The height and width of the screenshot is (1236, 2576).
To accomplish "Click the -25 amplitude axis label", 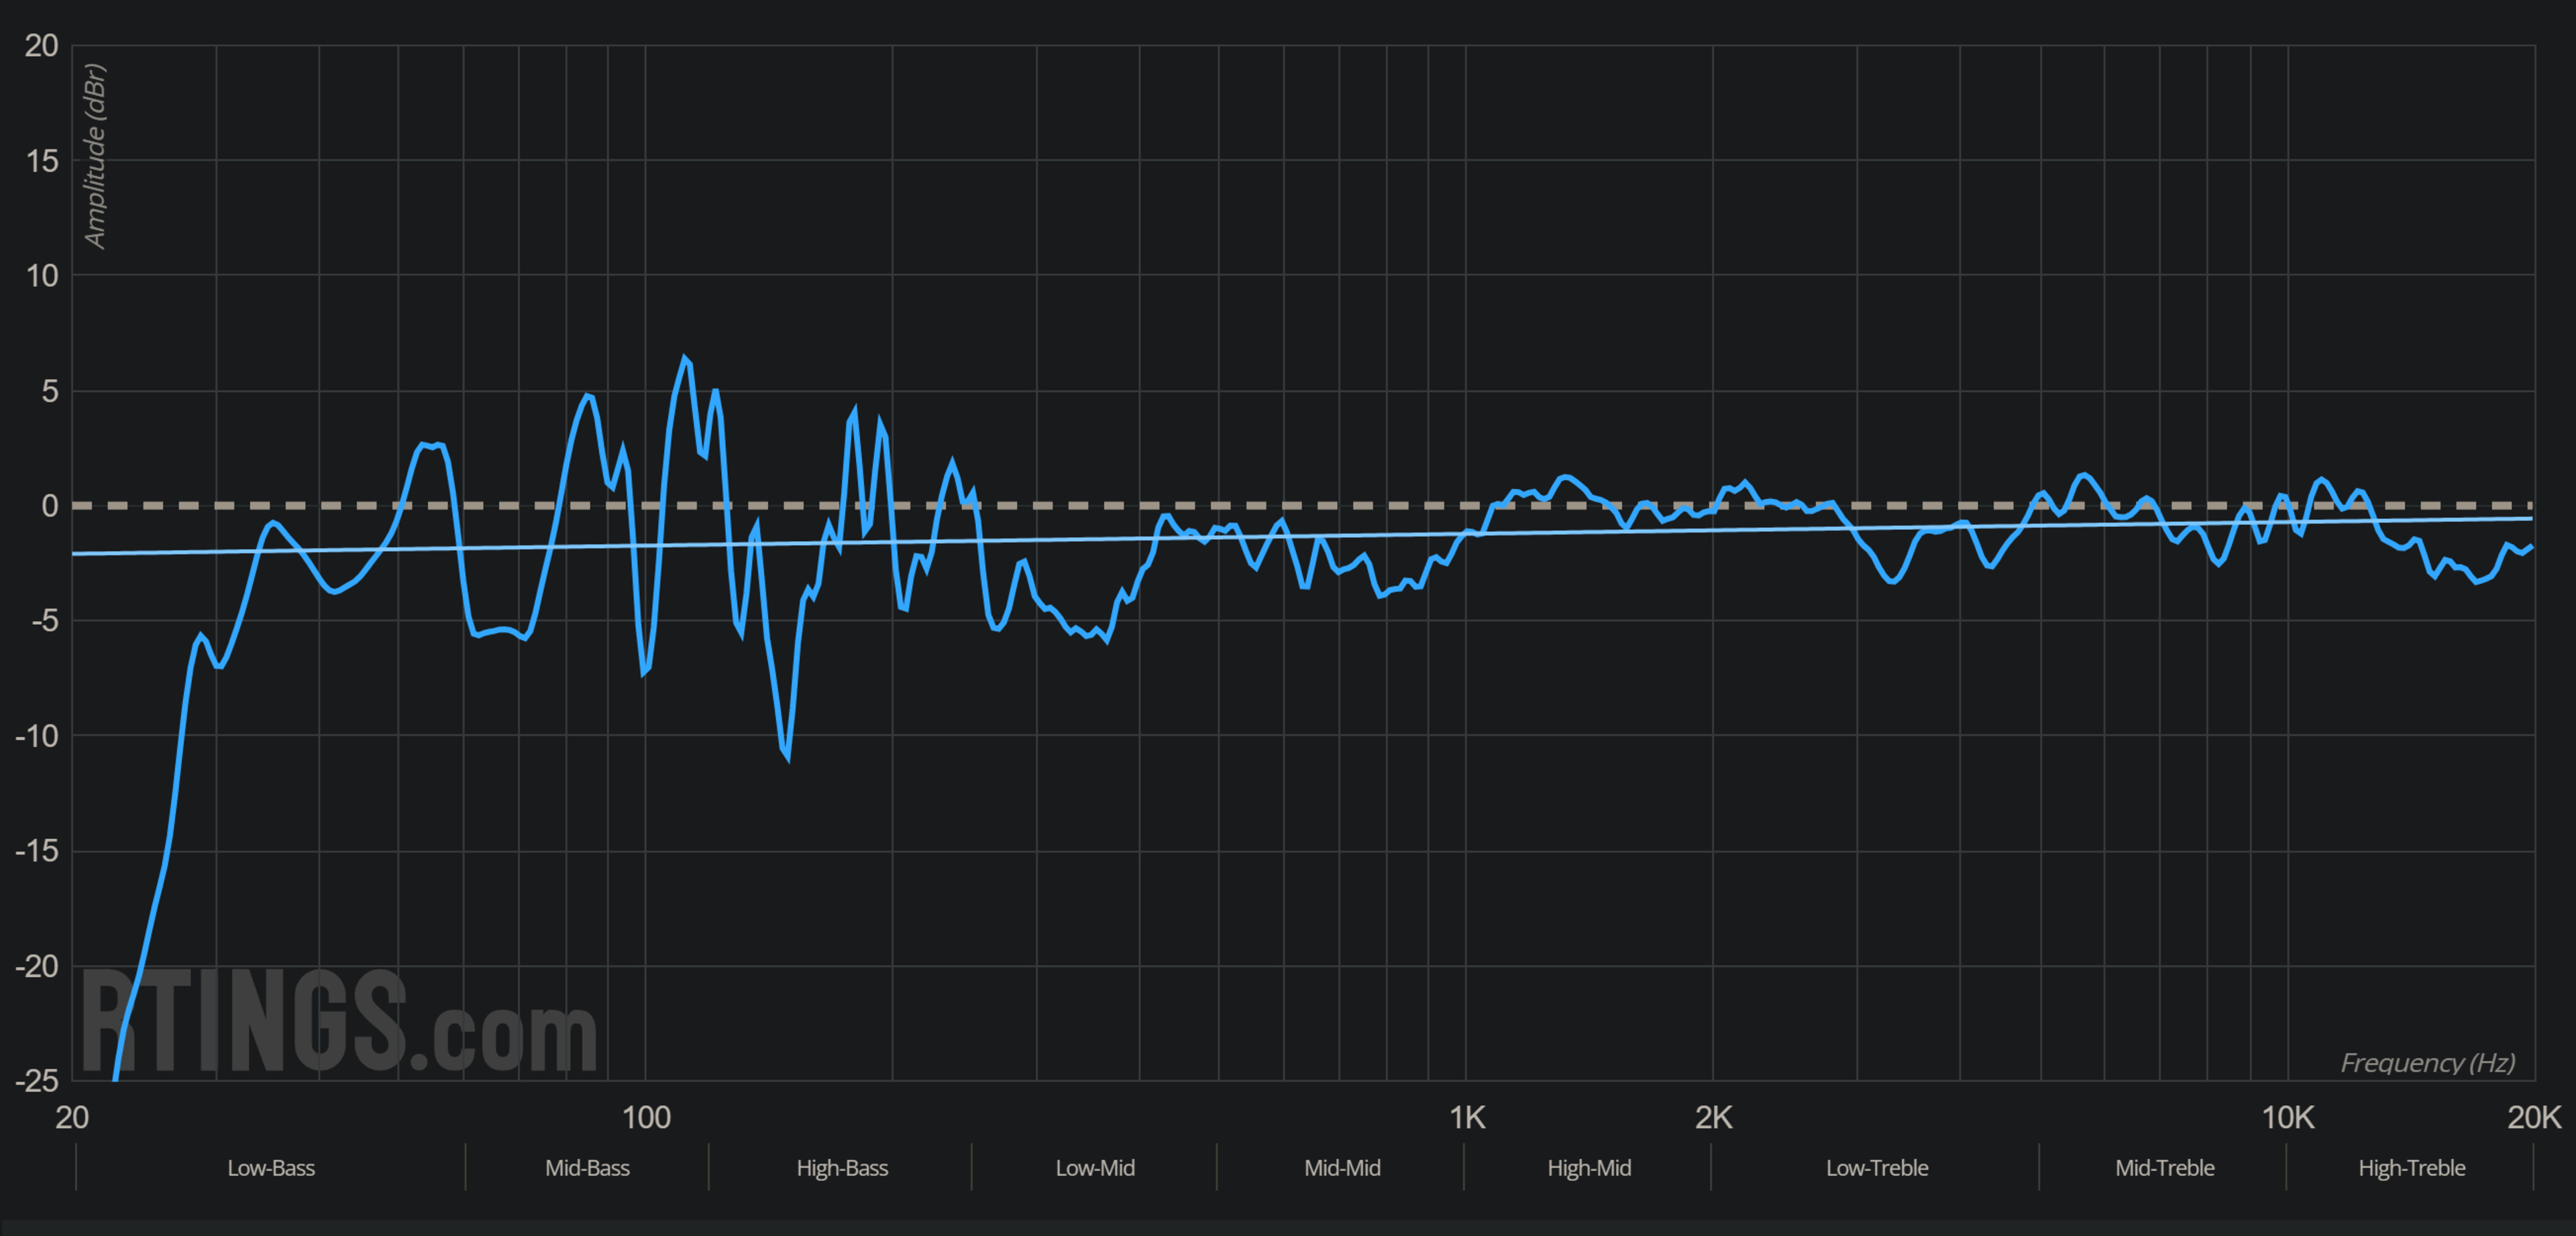I will pos(37,1080).
